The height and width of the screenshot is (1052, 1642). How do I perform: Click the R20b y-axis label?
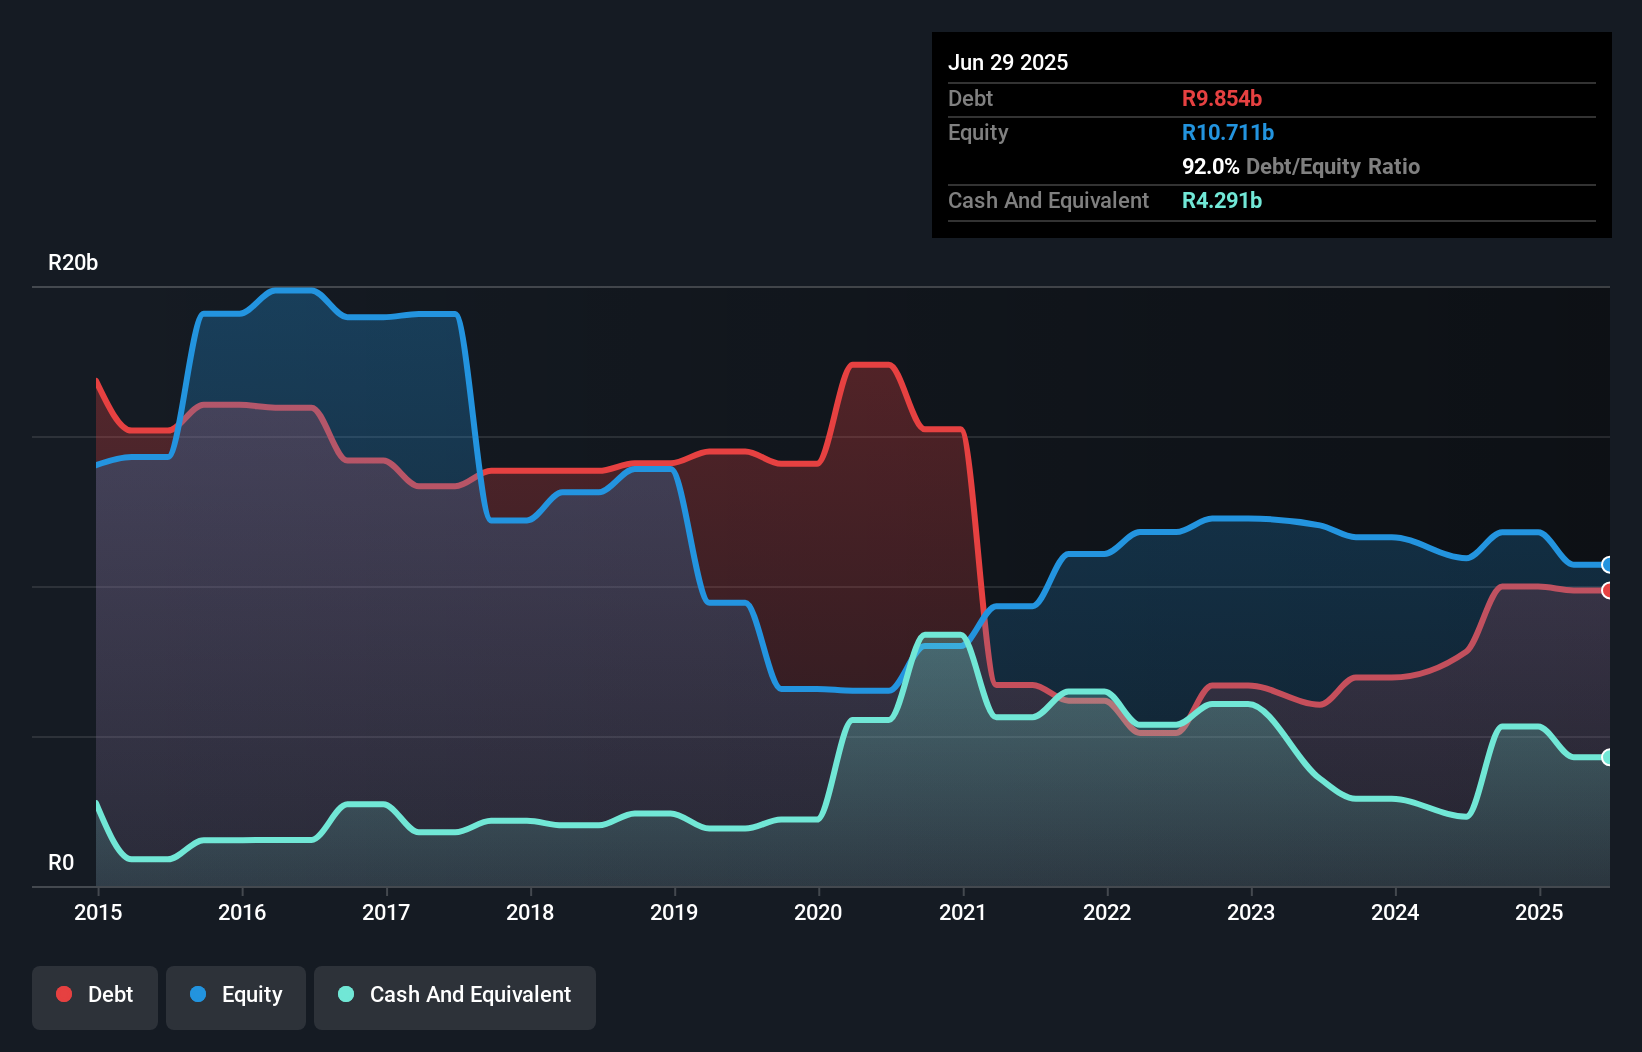click(73, 262)
